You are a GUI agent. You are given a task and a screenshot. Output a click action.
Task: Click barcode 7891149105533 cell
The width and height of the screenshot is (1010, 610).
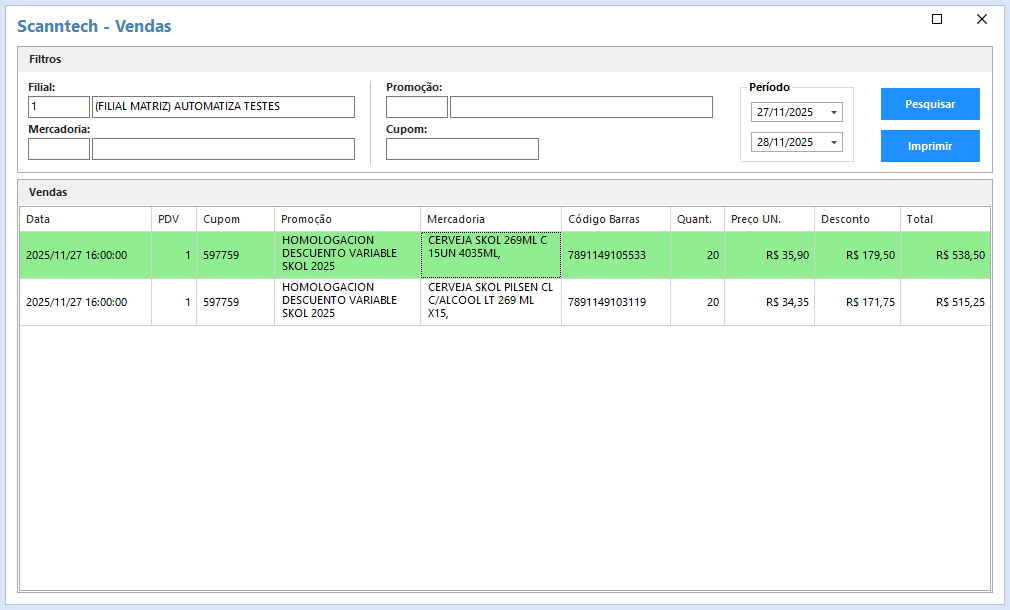pyautogui.click(x=615, y=255)
